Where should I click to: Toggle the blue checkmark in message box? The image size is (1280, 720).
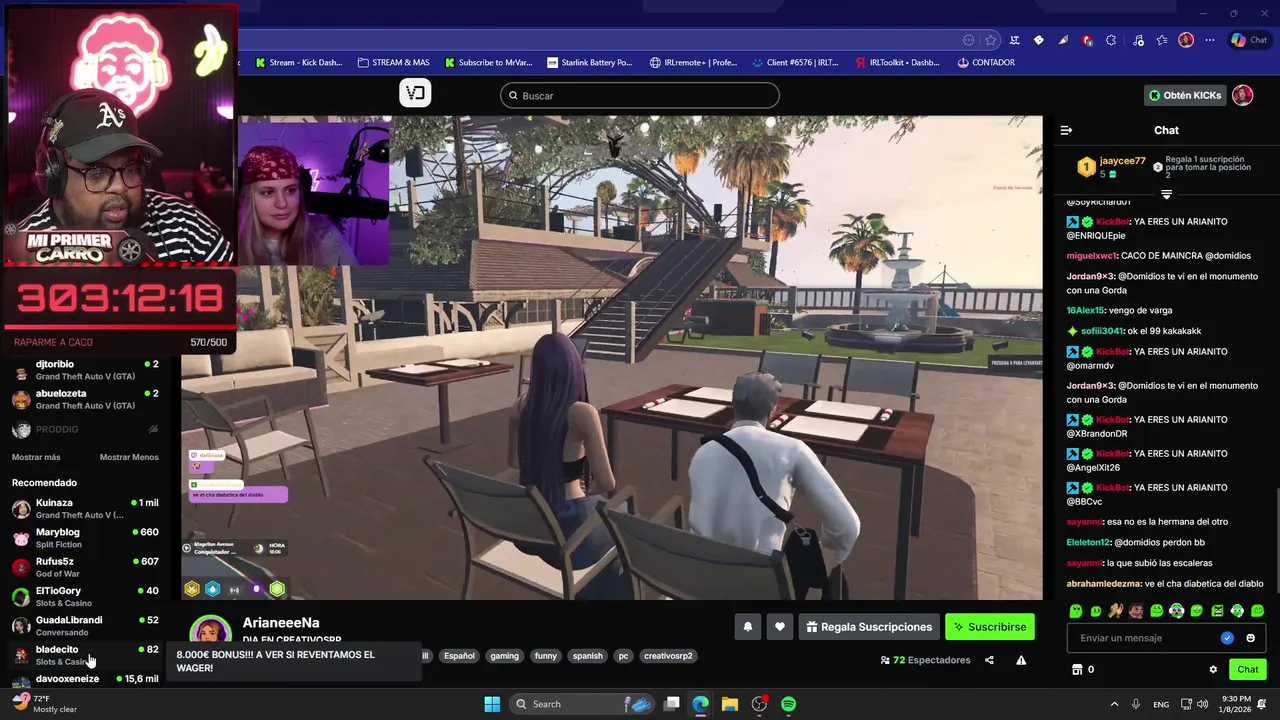1227,638
